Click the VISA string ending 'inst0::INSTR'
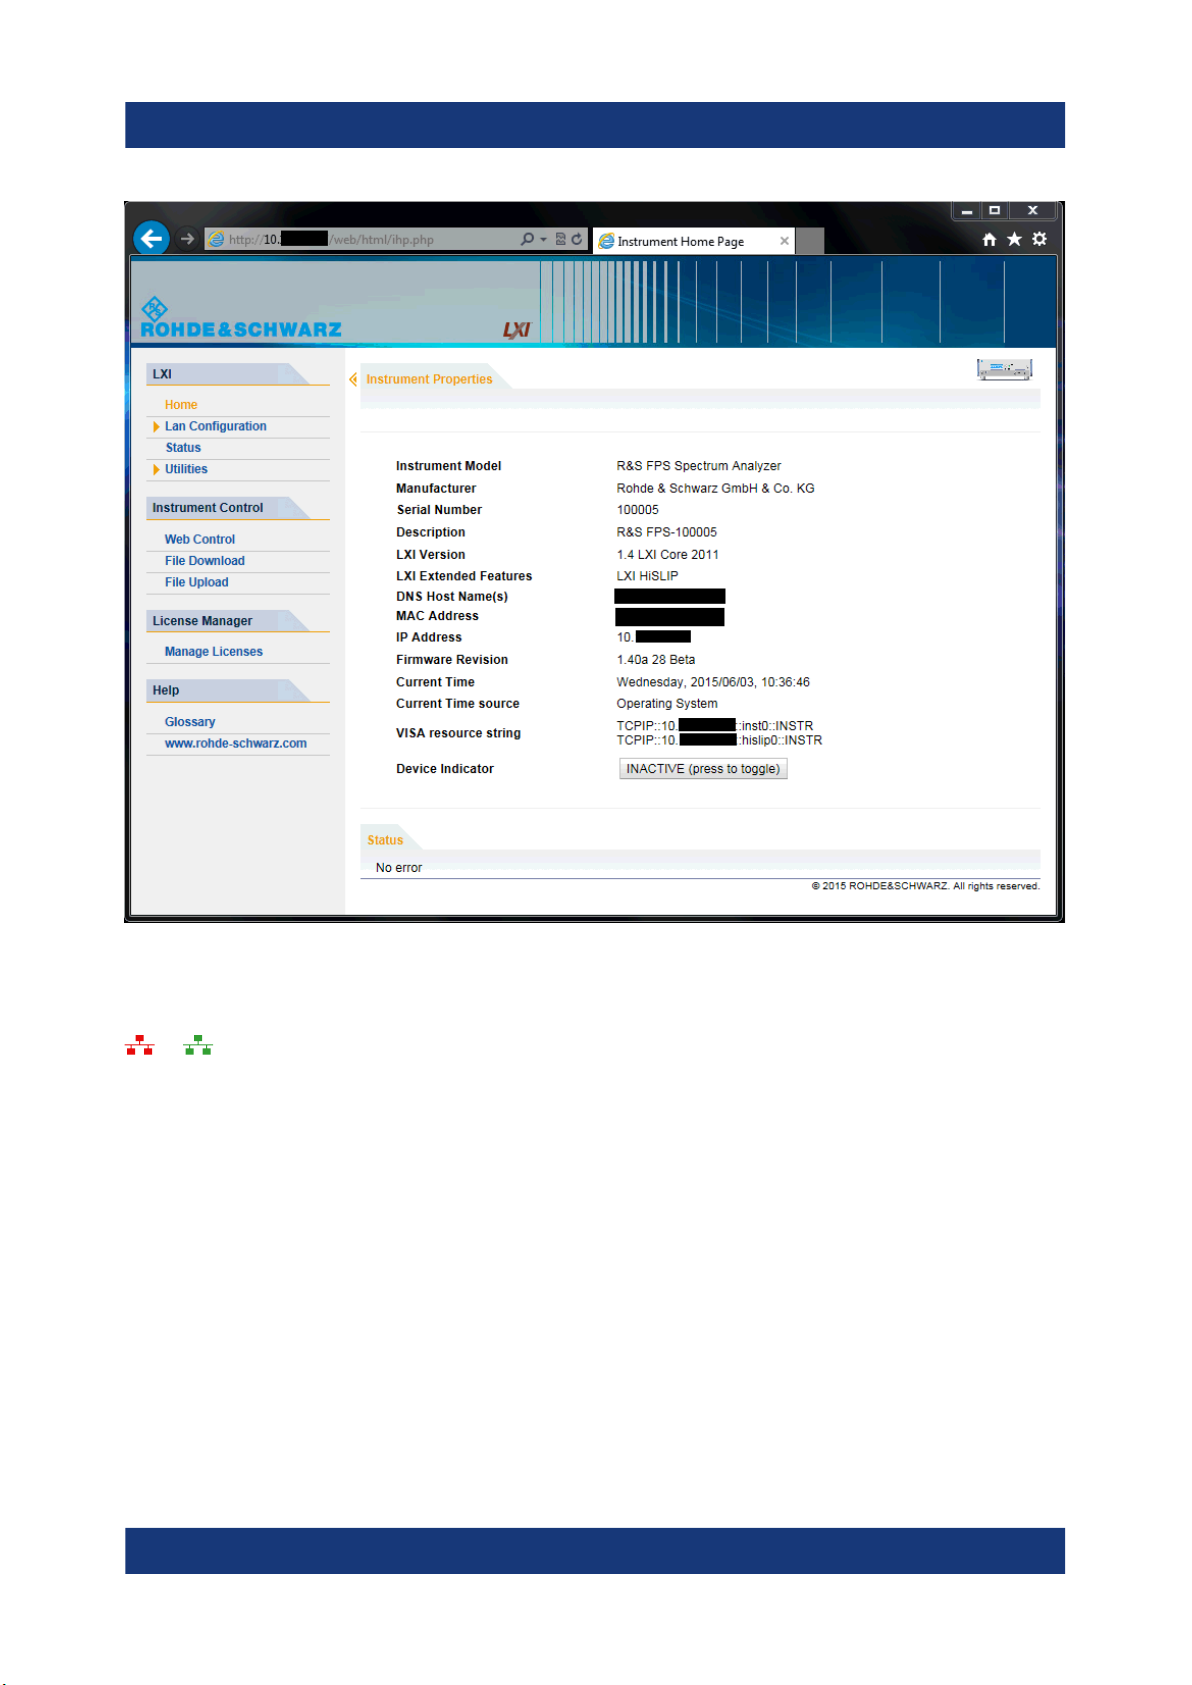 [x=715, y=726]
